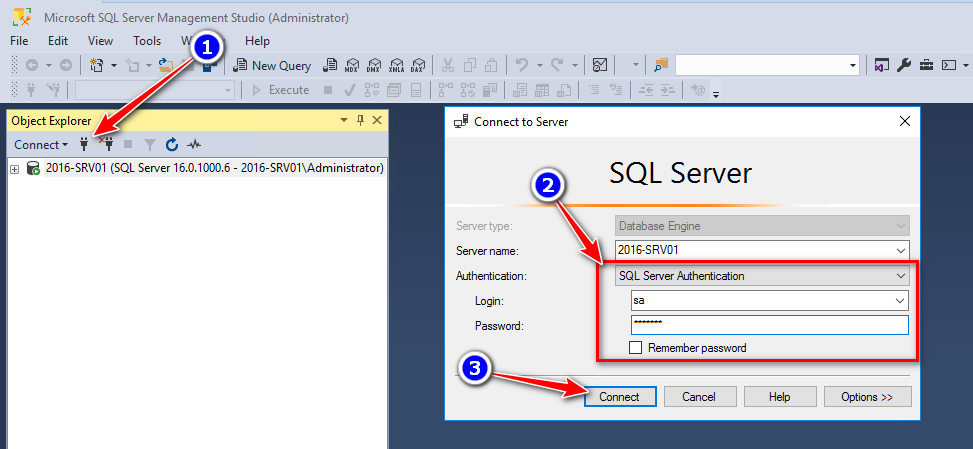973x449 pixels.
Task: Open the toolbar overflow options arrow
Action: (x=716, y=95)
